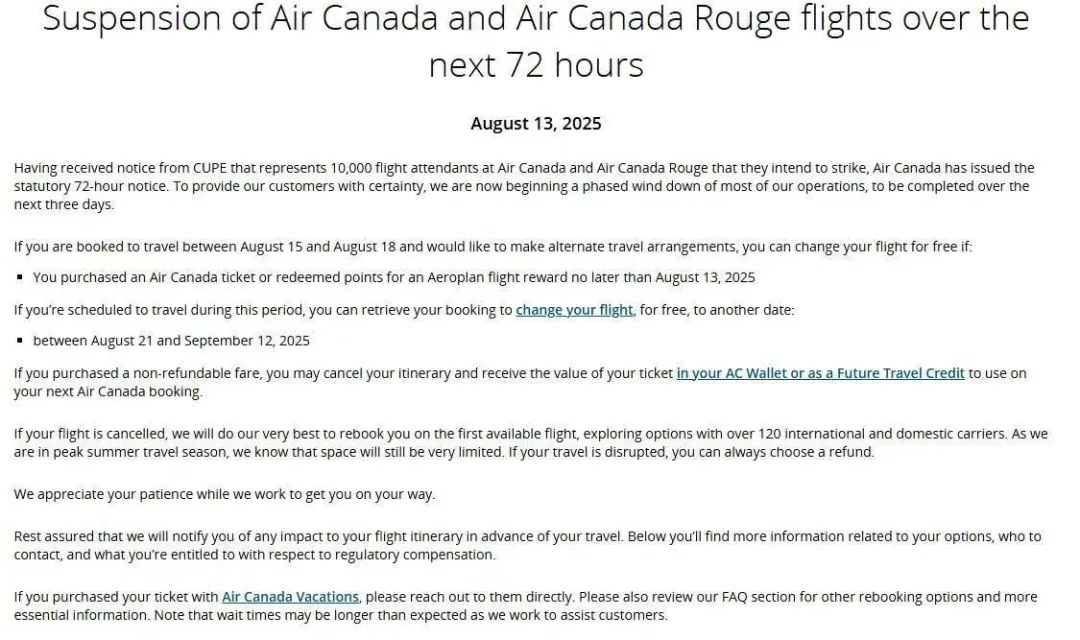1080x640 pixels.
Task: Open the "change your flight" link
Action: pyautogui.click(x=574, y=310)
